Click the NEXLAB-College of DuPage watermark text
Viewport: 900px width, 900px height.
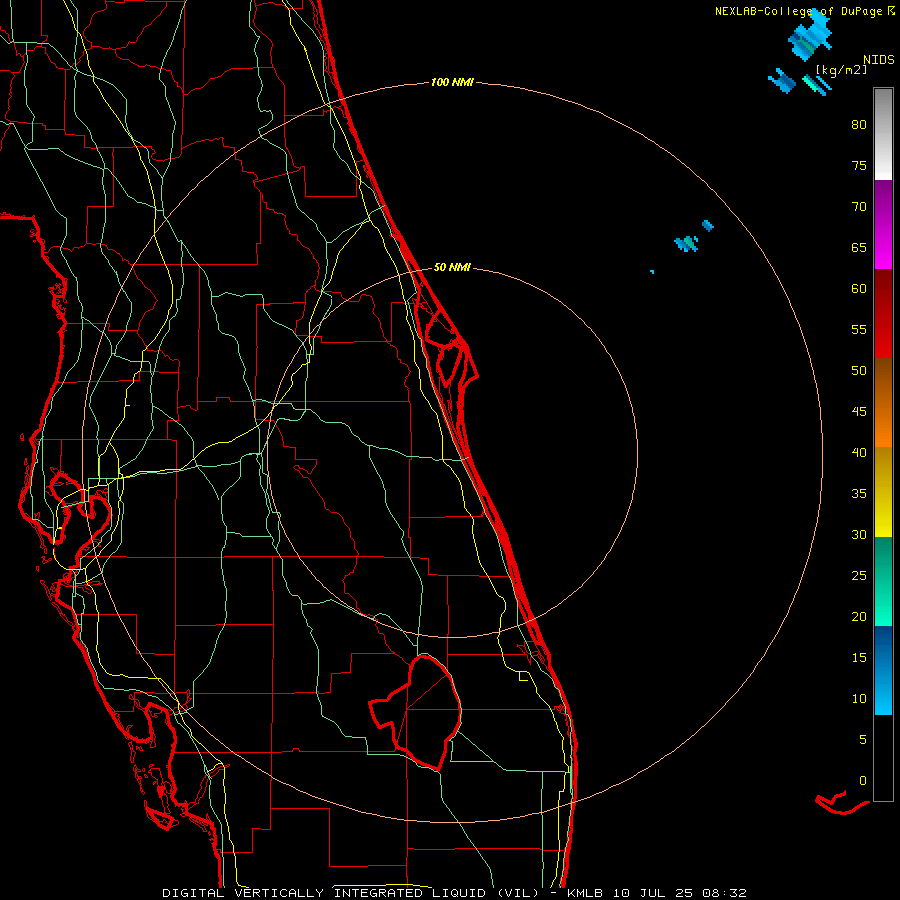(799, 11)
